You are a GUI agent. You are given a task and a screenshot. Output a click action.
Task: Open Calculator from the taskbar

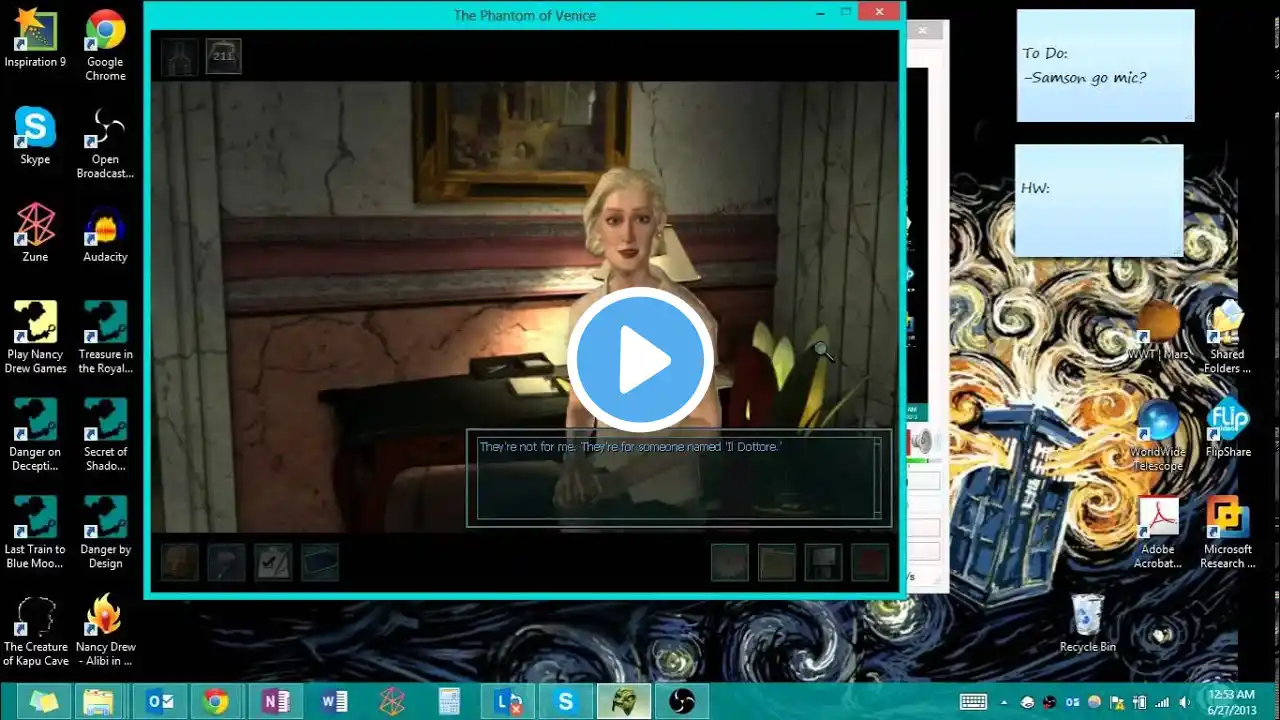[449, 701]
